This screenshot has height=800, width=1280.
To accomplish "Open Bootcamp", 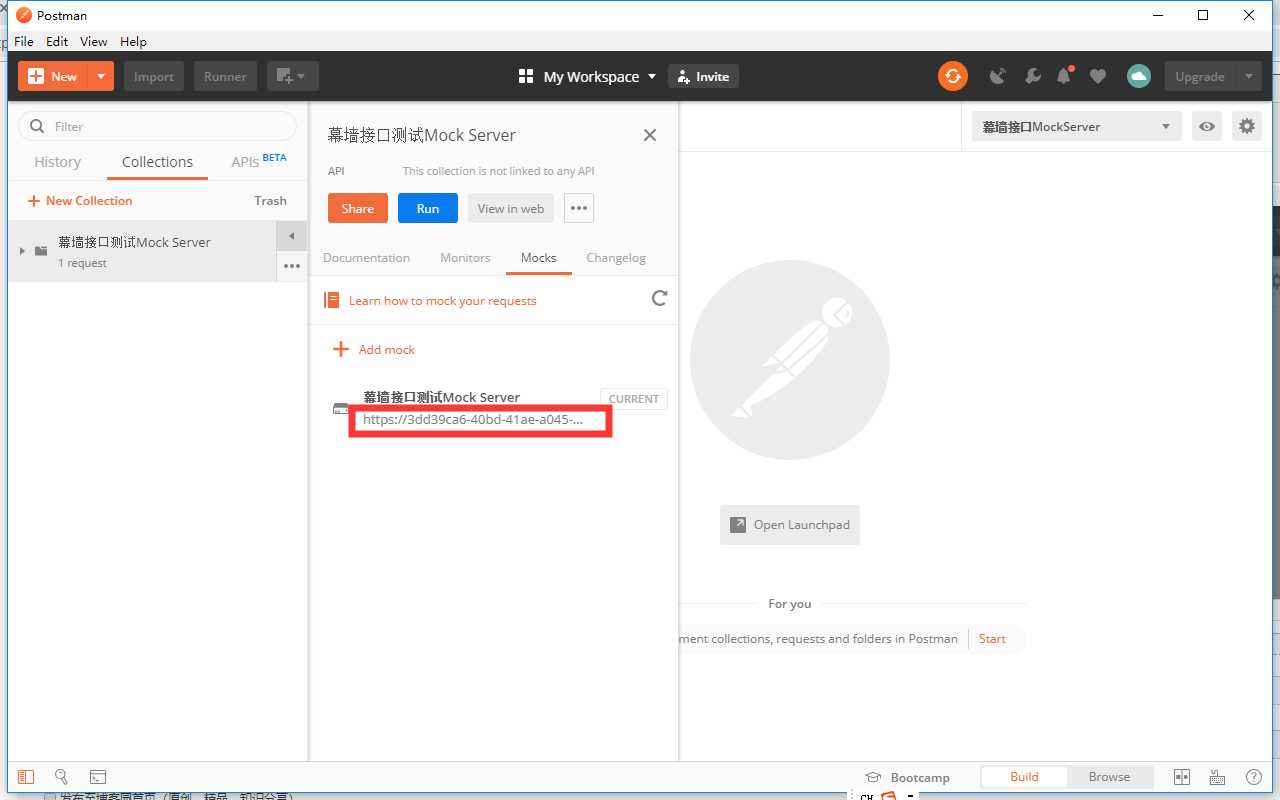I will [908, 777].
